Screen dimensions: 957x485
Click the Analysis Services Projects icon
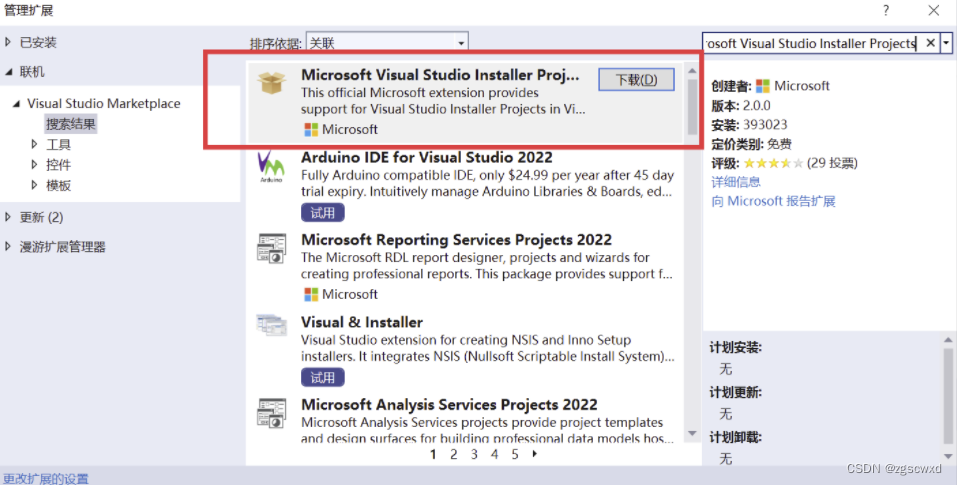click(272, 413)
